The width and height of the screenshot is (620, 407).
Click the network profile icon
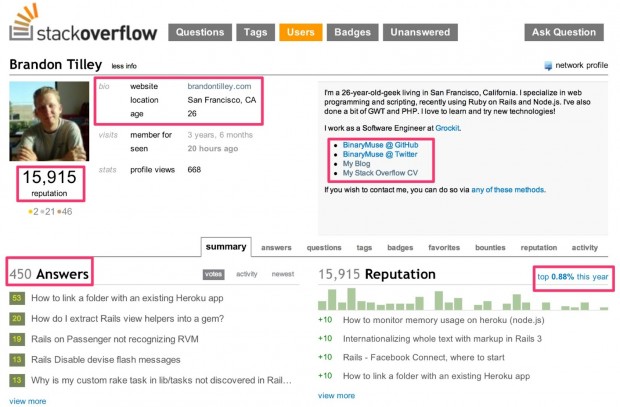pyautogui.click(x=548, y=66)
